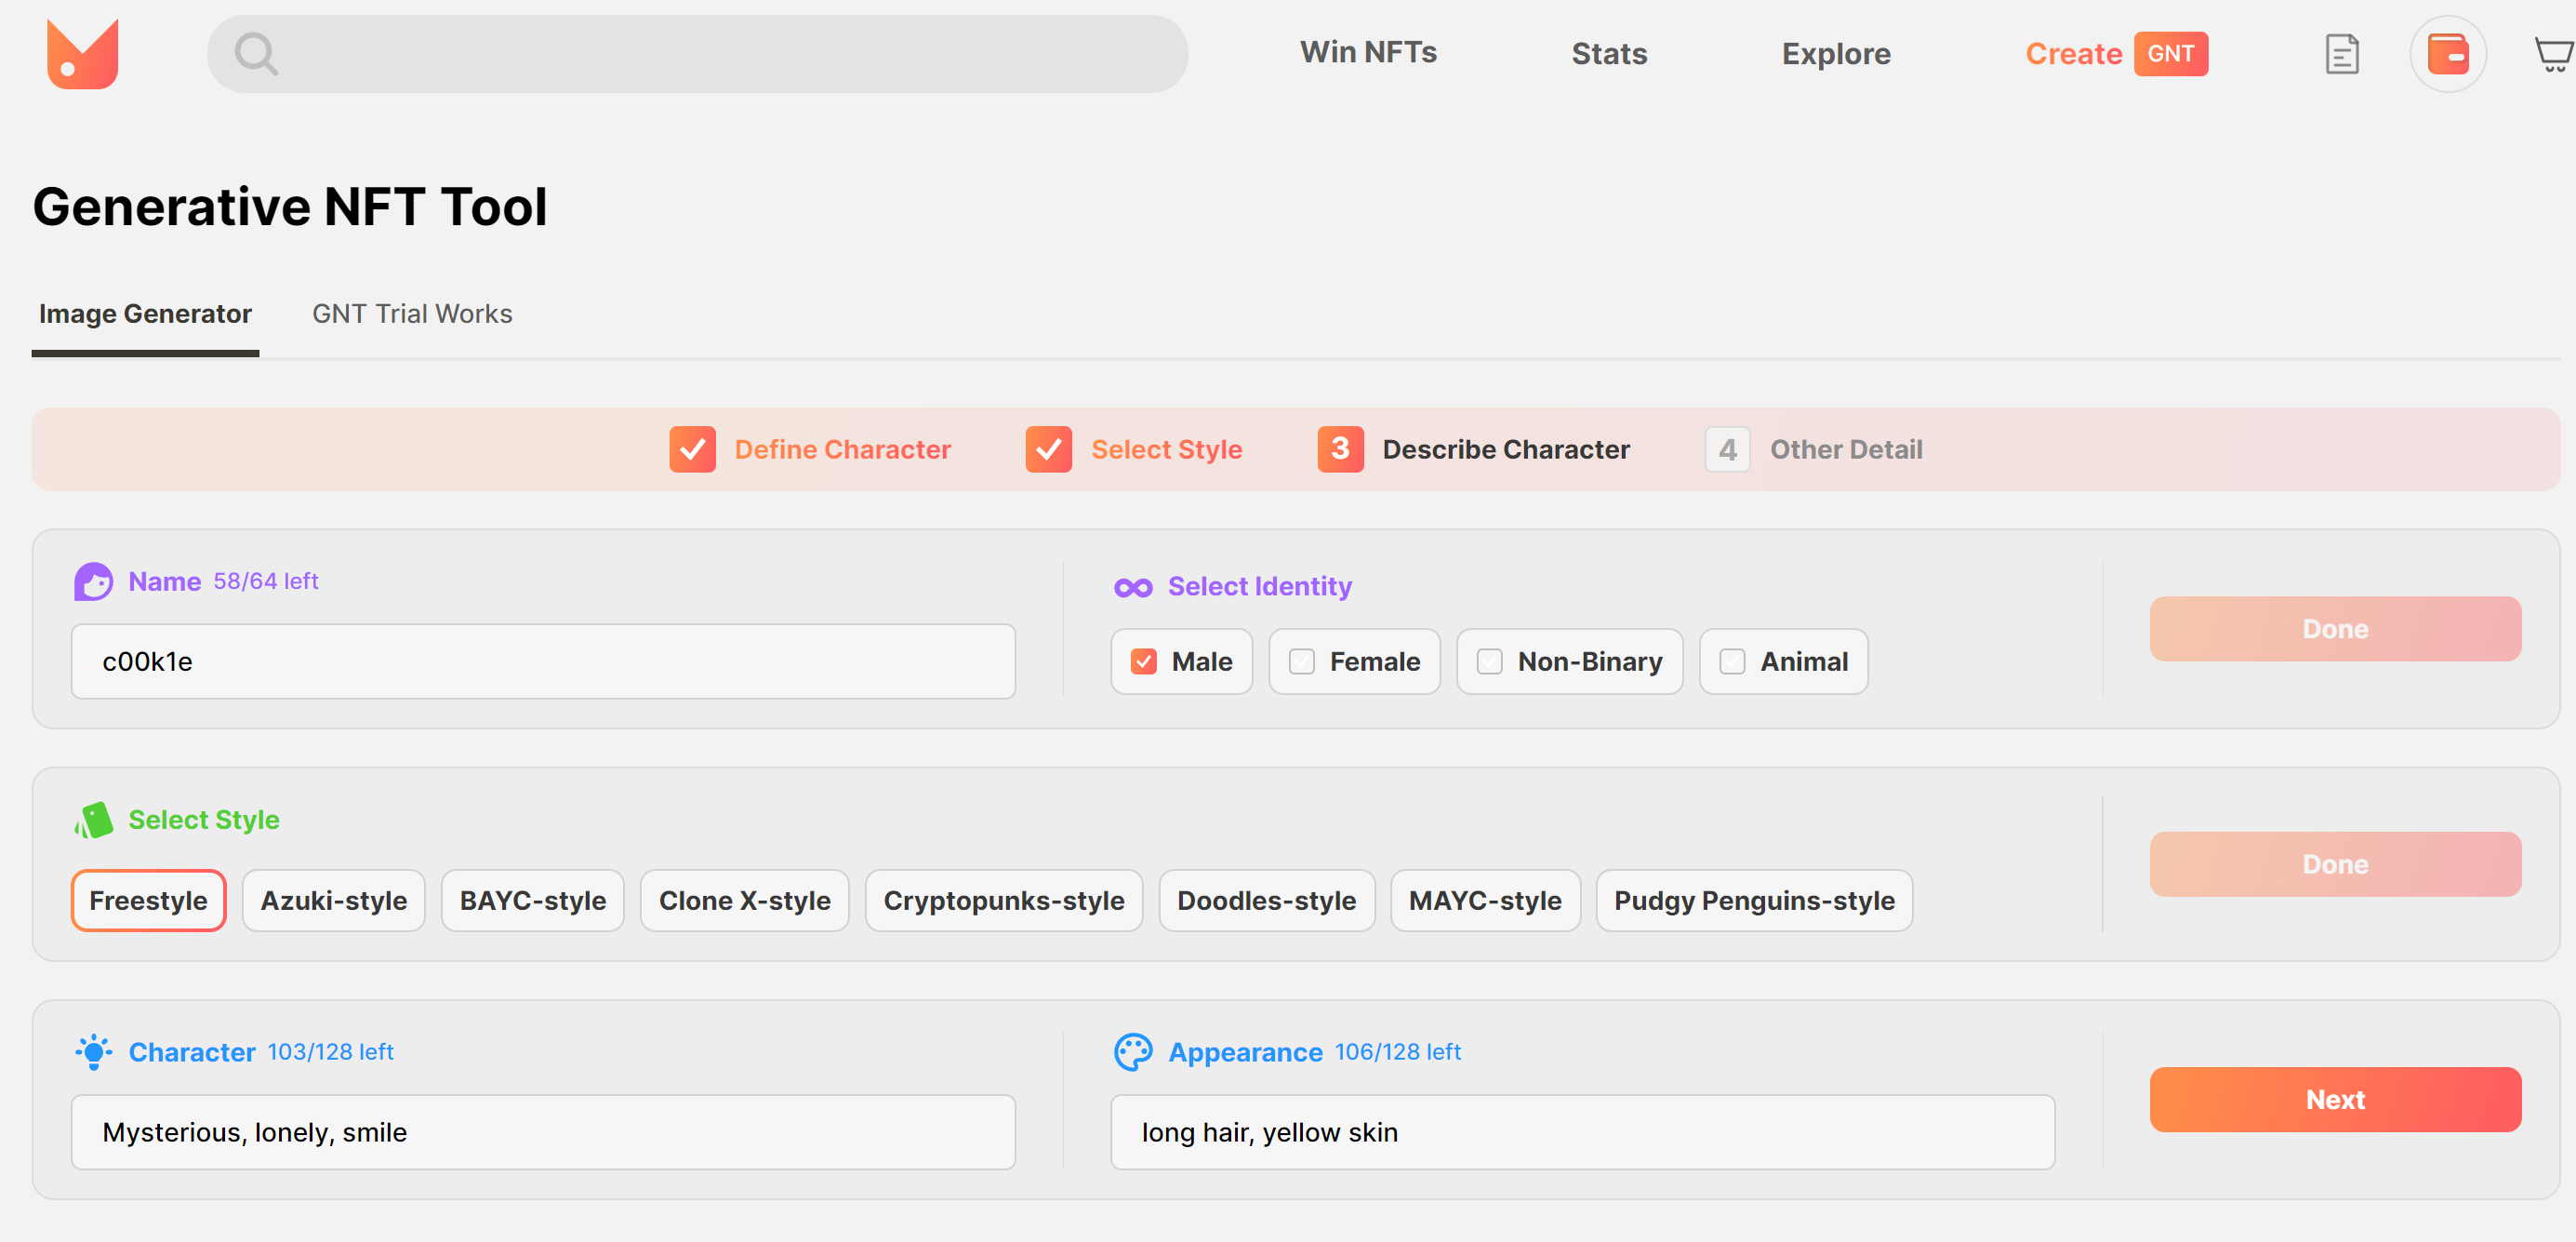
Task: Open the Stats menu
Action: pyautogui.click(x=1609, y=54)
